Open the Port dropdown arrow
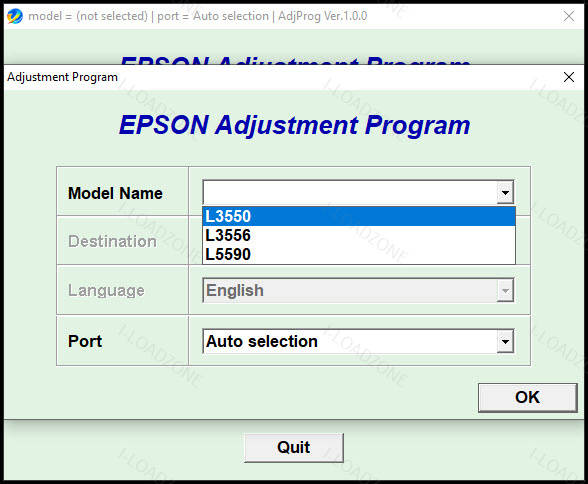Image resolution: width=588 pixels, height=484 pixels. [505, 342]
